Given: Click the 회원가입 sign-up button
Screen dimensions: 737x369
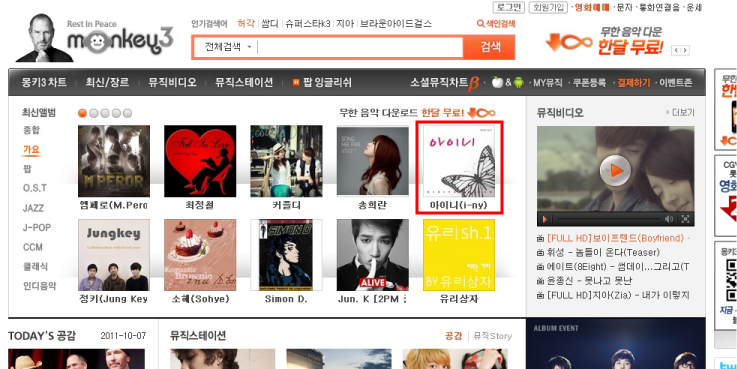Looking at the screenshot, I should tap(548, 7).
